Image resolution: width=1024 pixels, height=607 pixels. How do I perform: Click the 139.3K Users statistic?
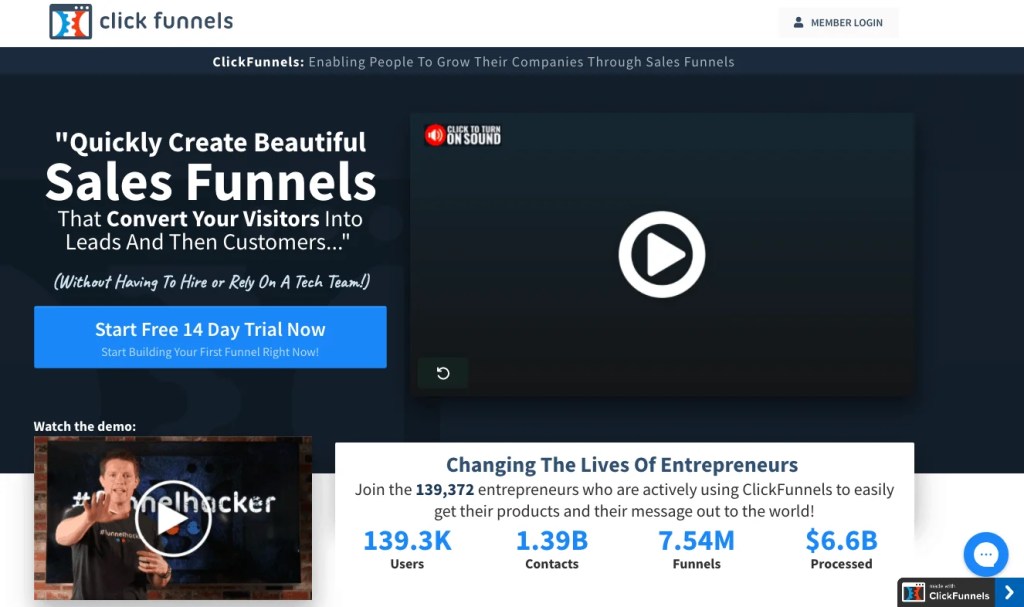tap(407, 550)
